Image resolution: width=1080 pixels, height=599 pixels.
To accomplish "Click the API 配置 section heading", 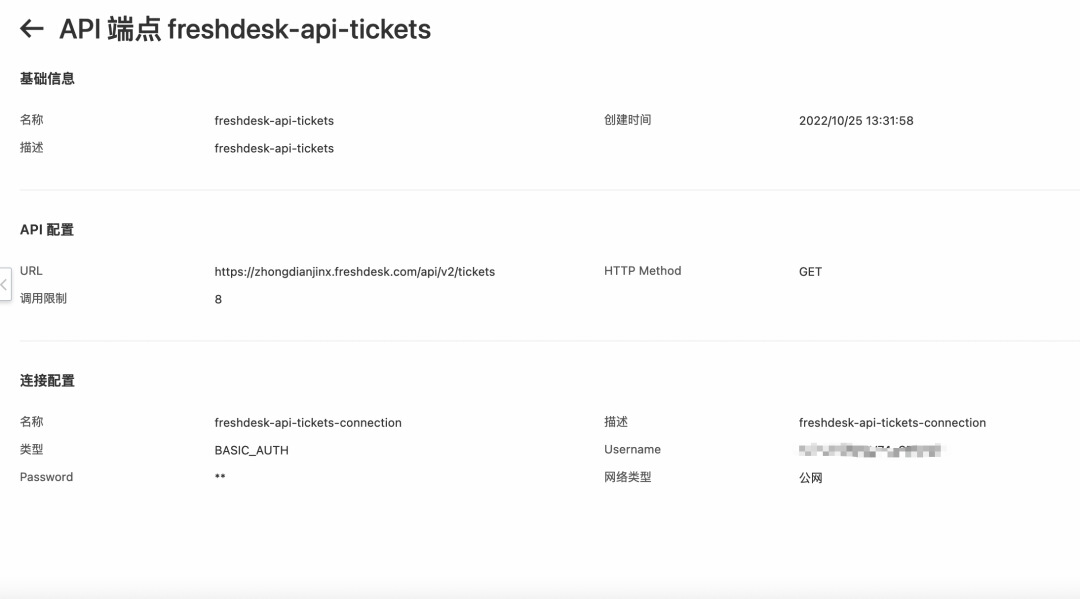I will point(47,229).
